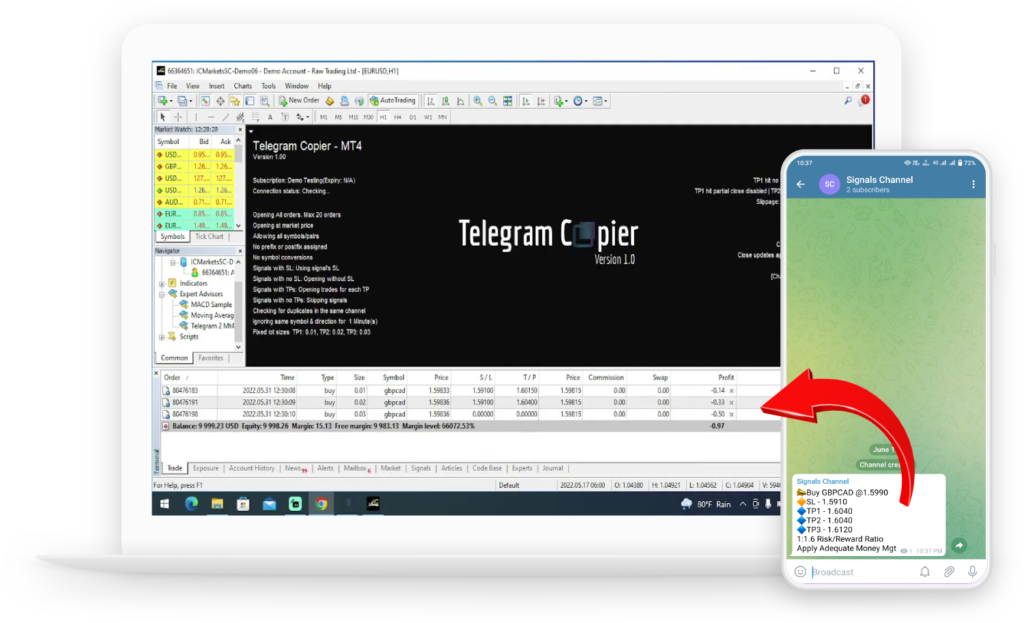Click the zoom in magnifier icon

coord(478,101)
